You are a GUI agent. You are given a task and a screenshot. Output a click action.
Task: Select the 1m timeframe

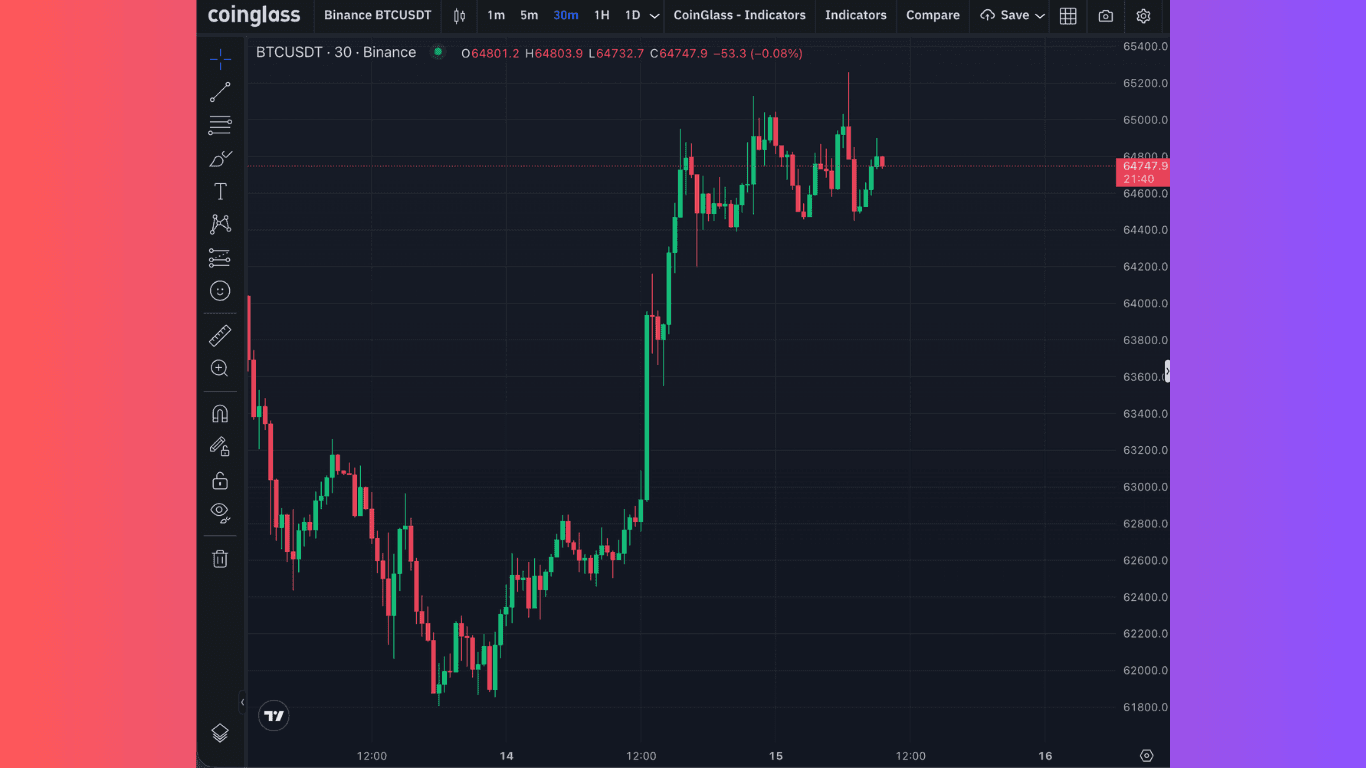point(496,15)
